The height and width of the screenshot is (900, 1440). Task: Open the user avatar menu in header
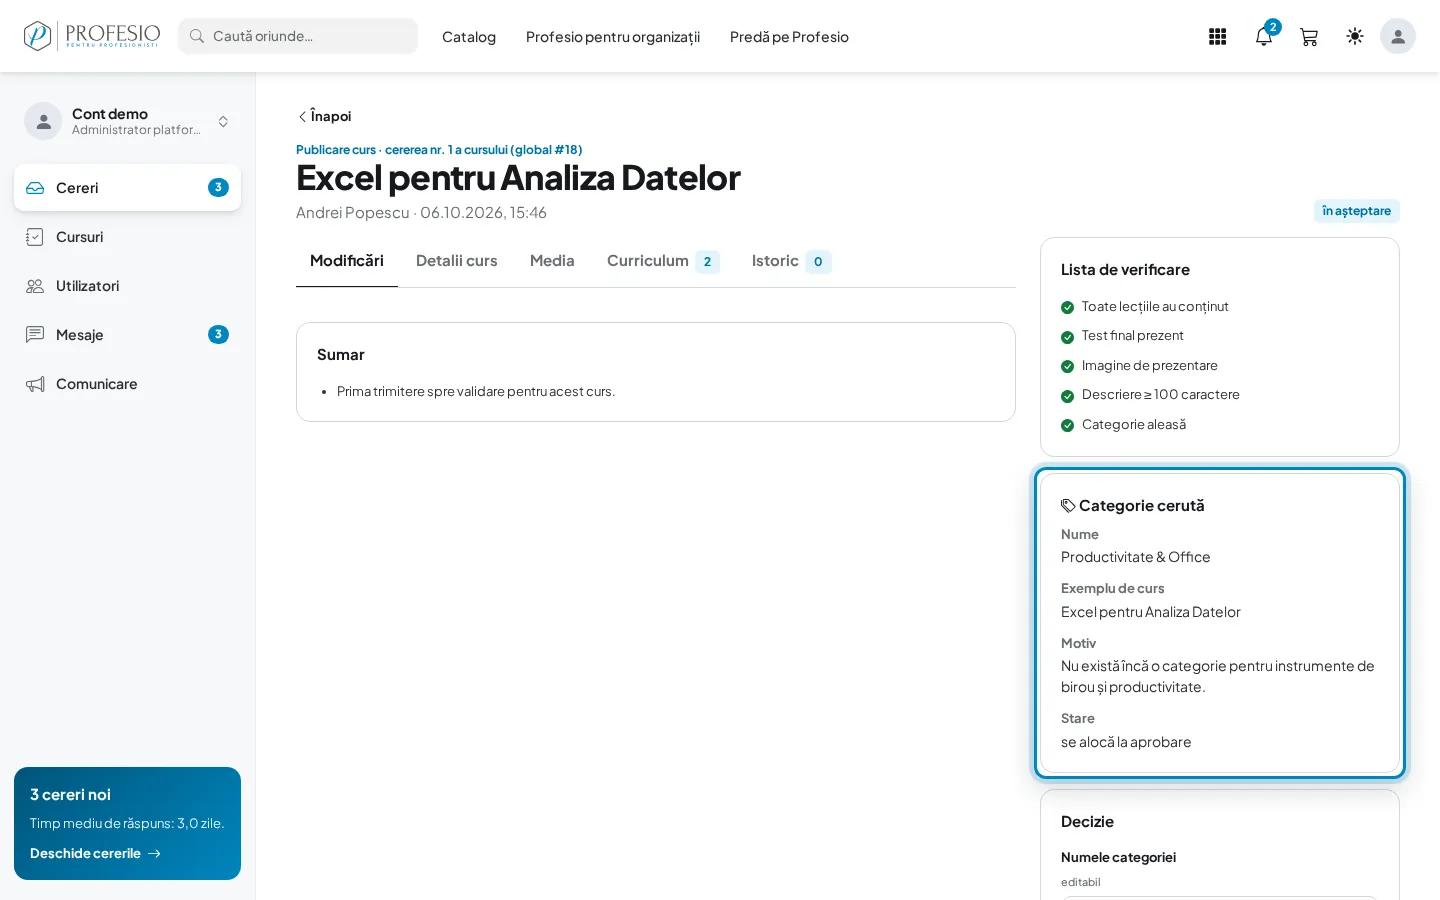tap(1398, 36)
